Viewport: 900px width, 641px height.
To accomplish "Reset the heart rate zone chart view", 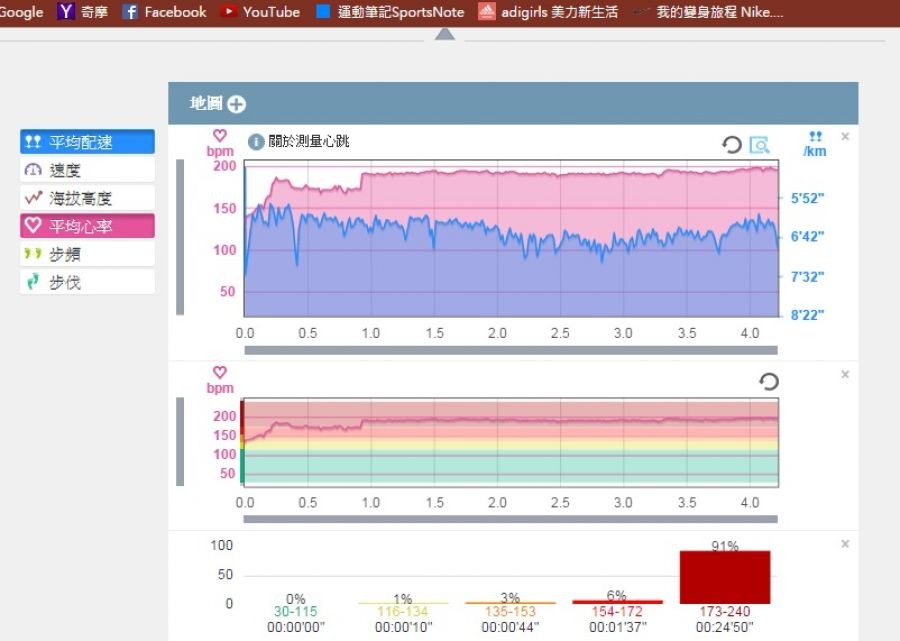I will 769,381.
